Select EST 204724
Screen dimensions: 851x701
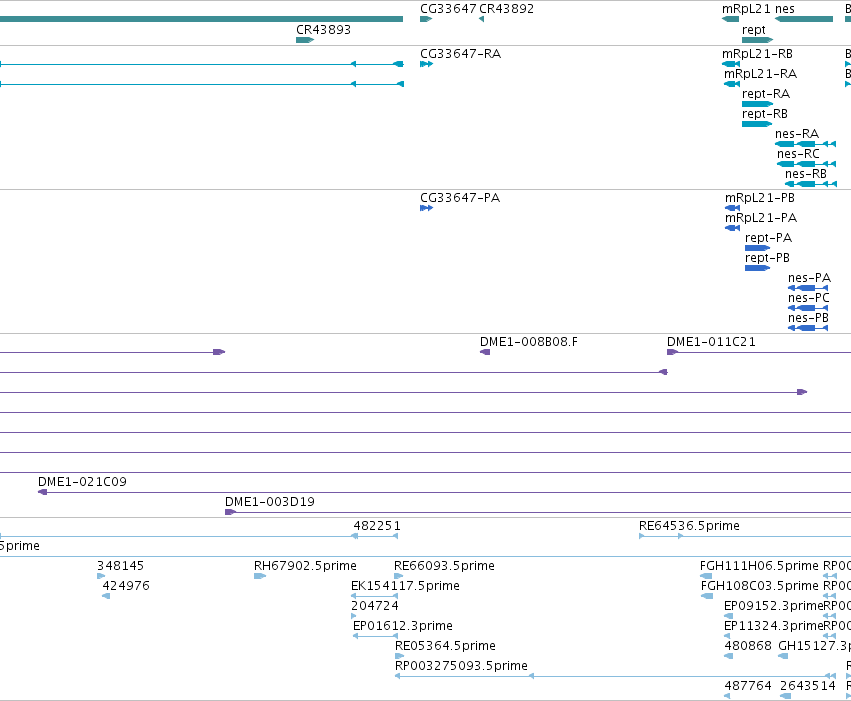[x=375, y=606]
